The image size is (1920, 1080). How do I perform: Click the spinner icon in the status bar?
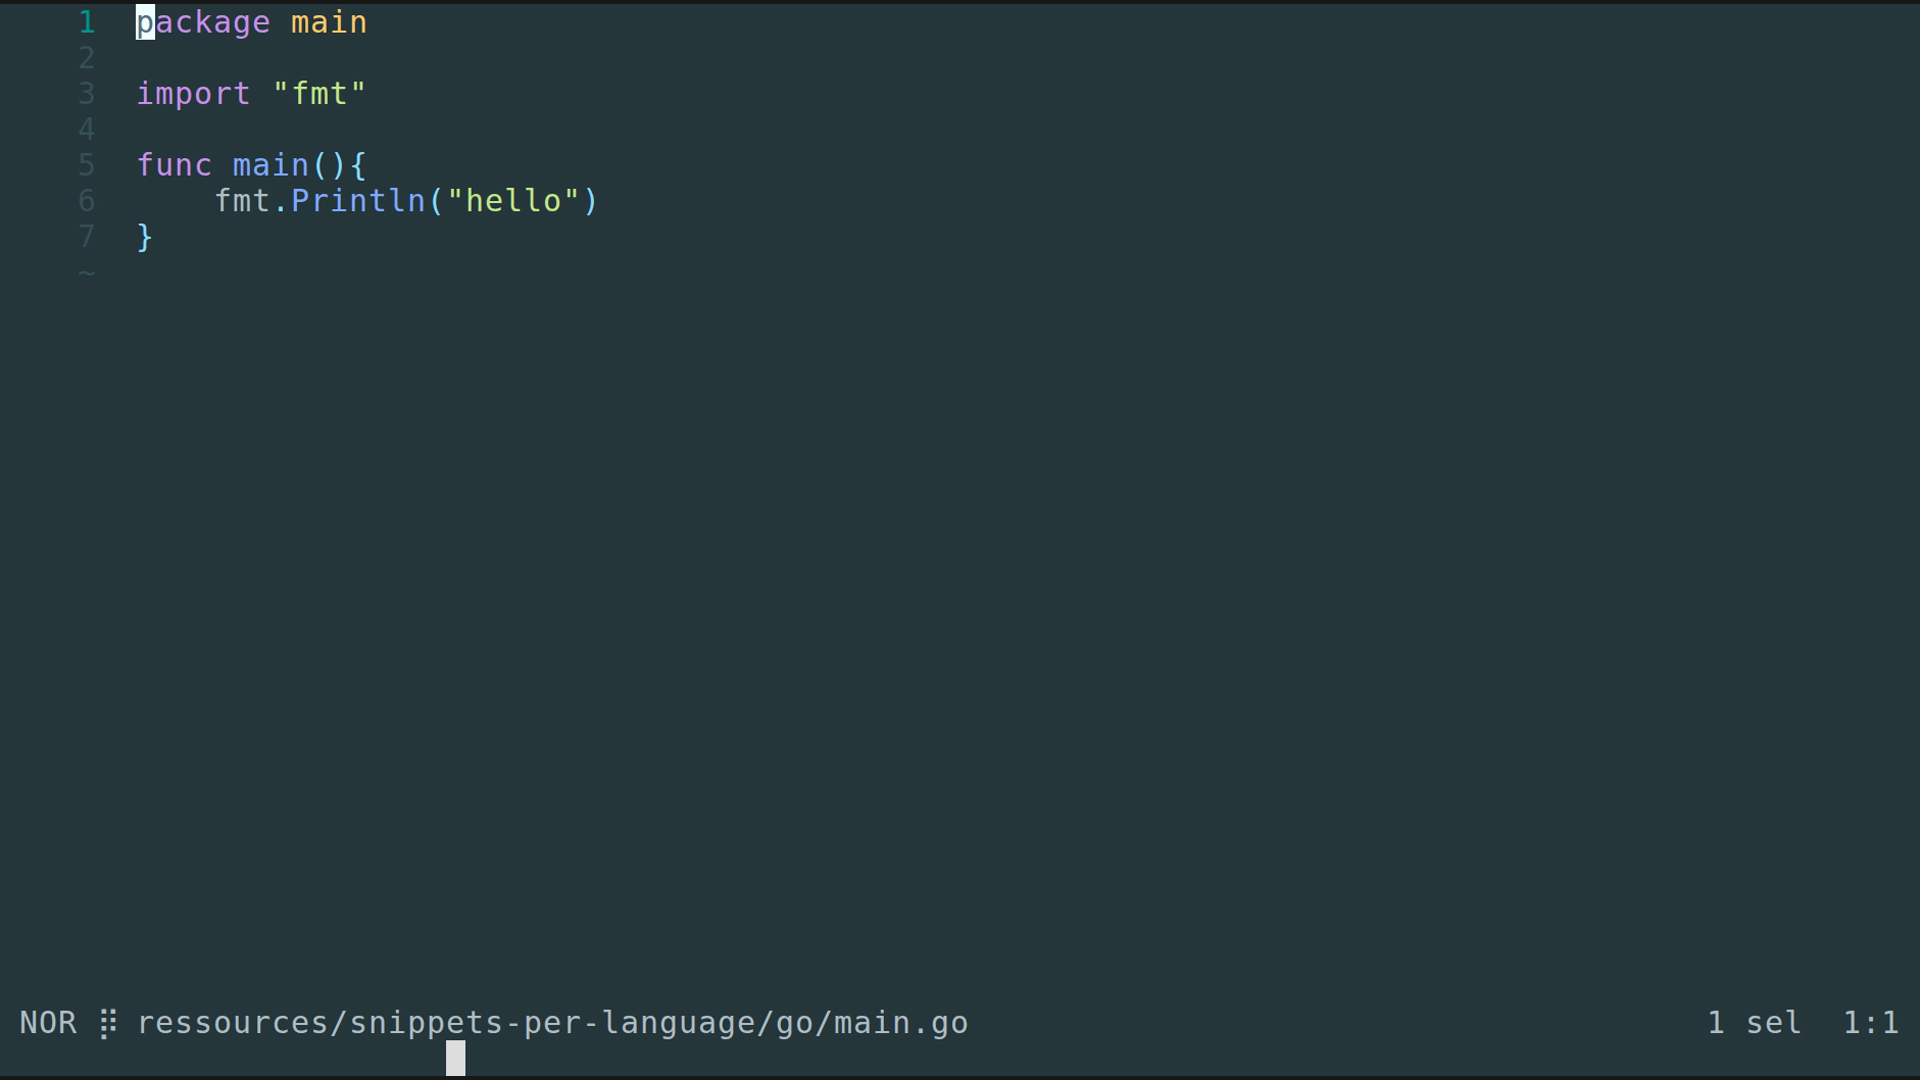pyautogui.click(x=108, y=1023)
